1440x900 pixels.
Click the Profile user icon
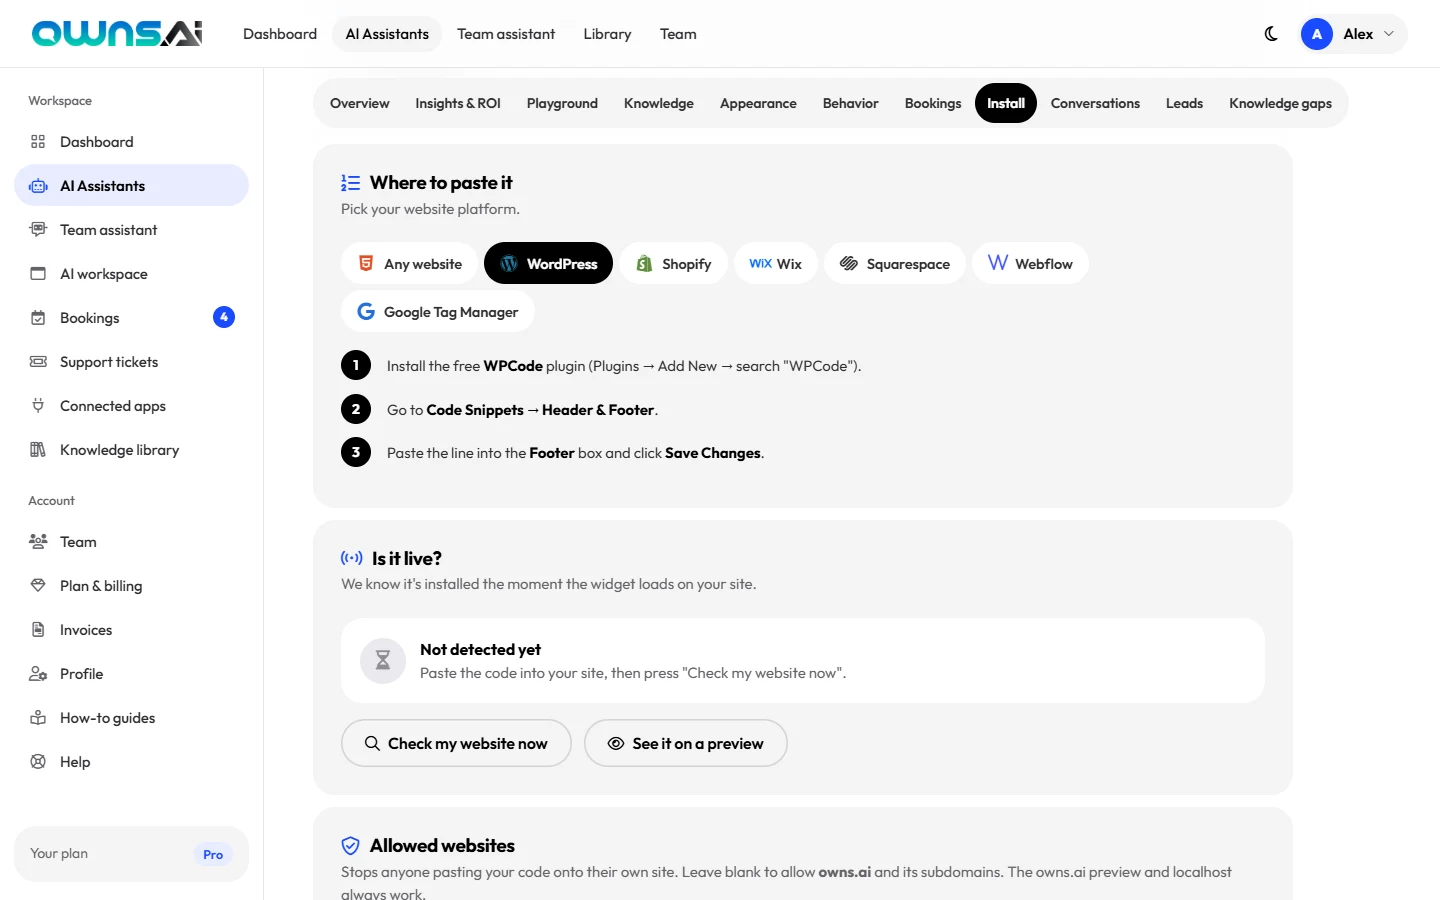[38, 674]
